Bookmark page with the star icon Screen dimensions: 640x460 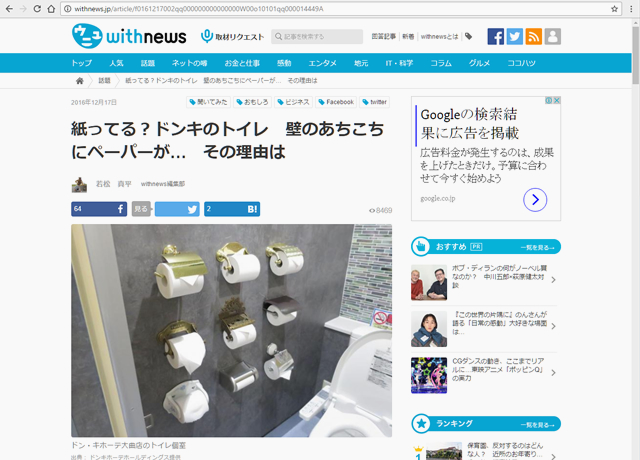tap(614, 9)
